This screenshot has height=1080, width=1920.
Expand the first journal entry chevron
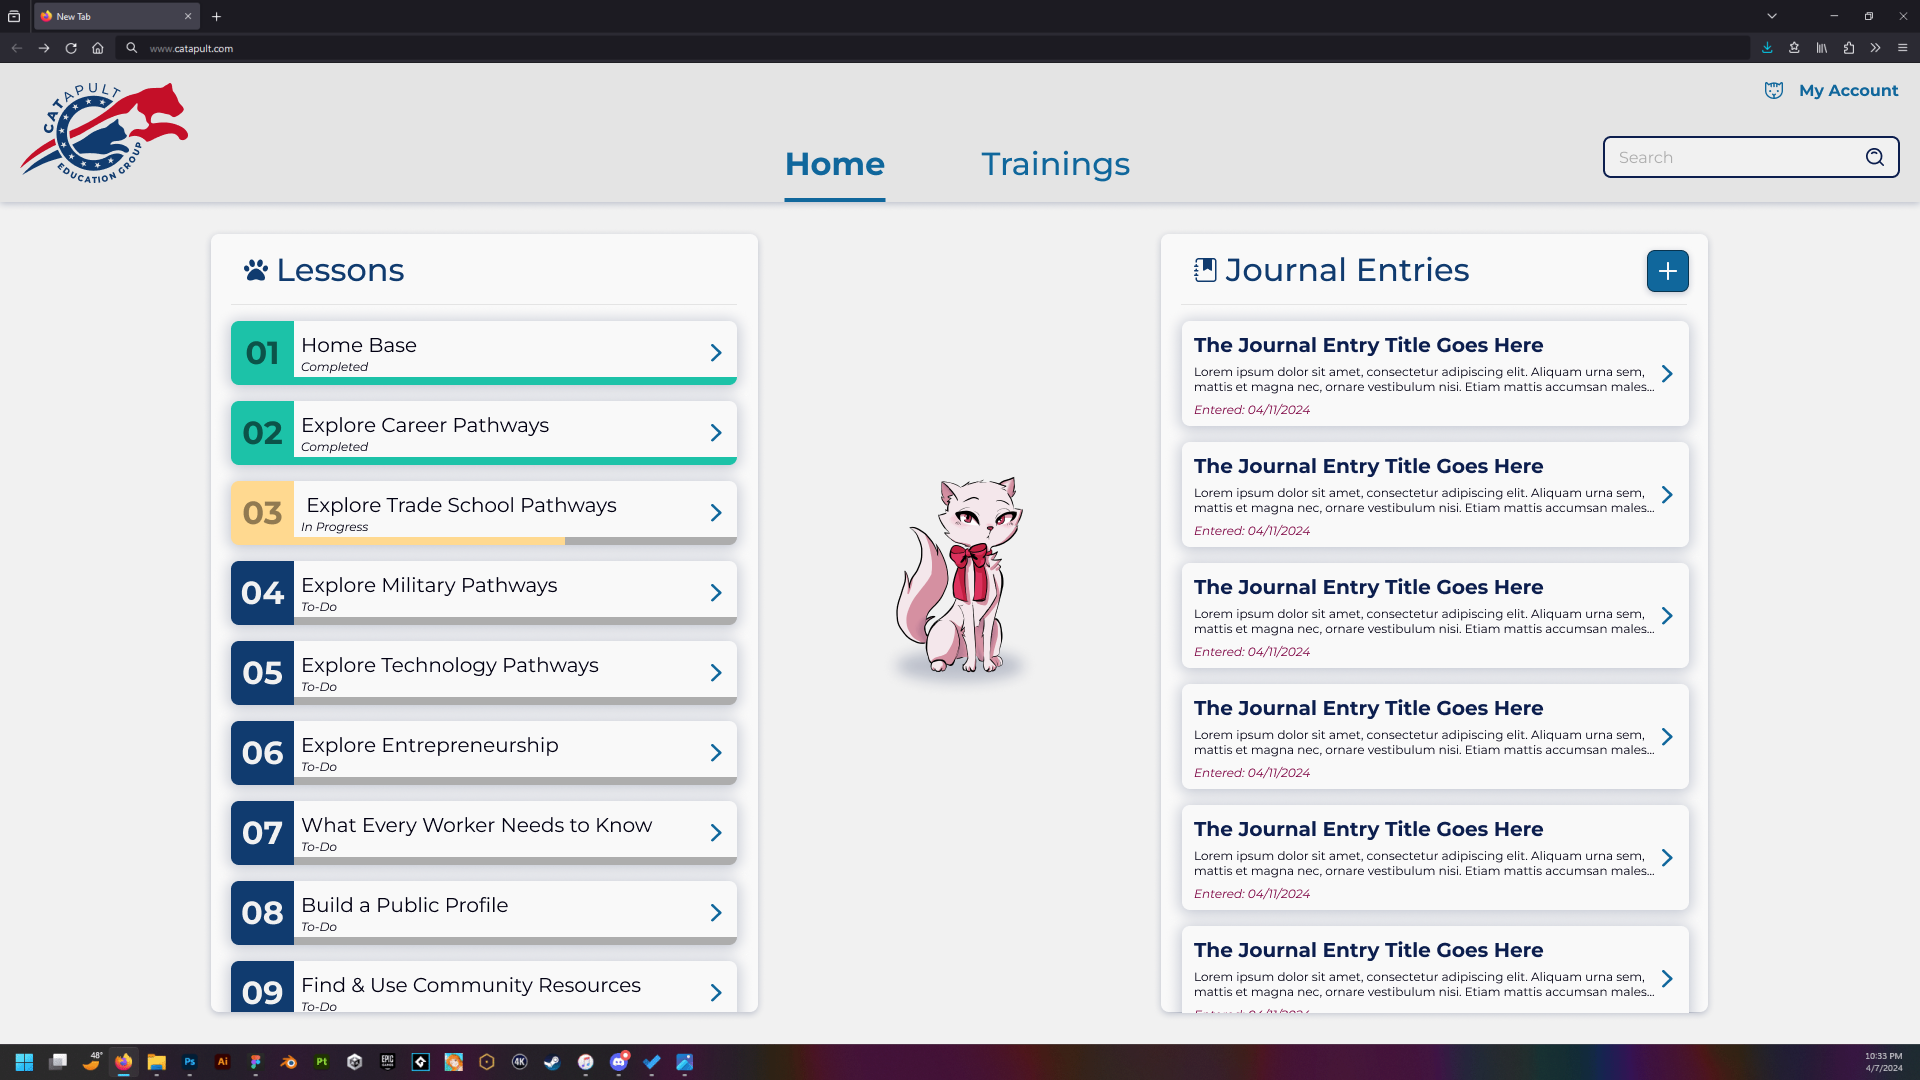pos(1667,374)
